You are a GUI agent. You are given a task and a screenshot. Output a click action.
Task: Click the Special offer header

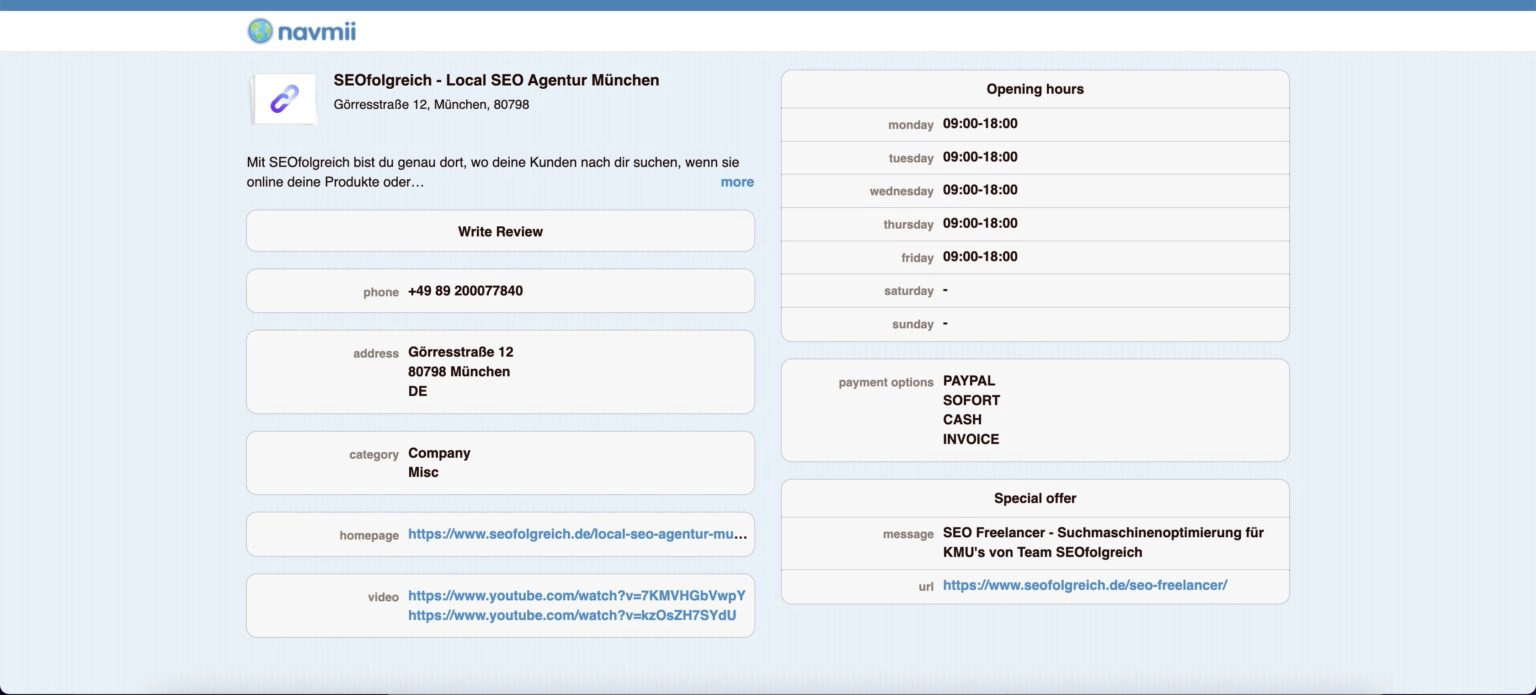pos(1035,498)
